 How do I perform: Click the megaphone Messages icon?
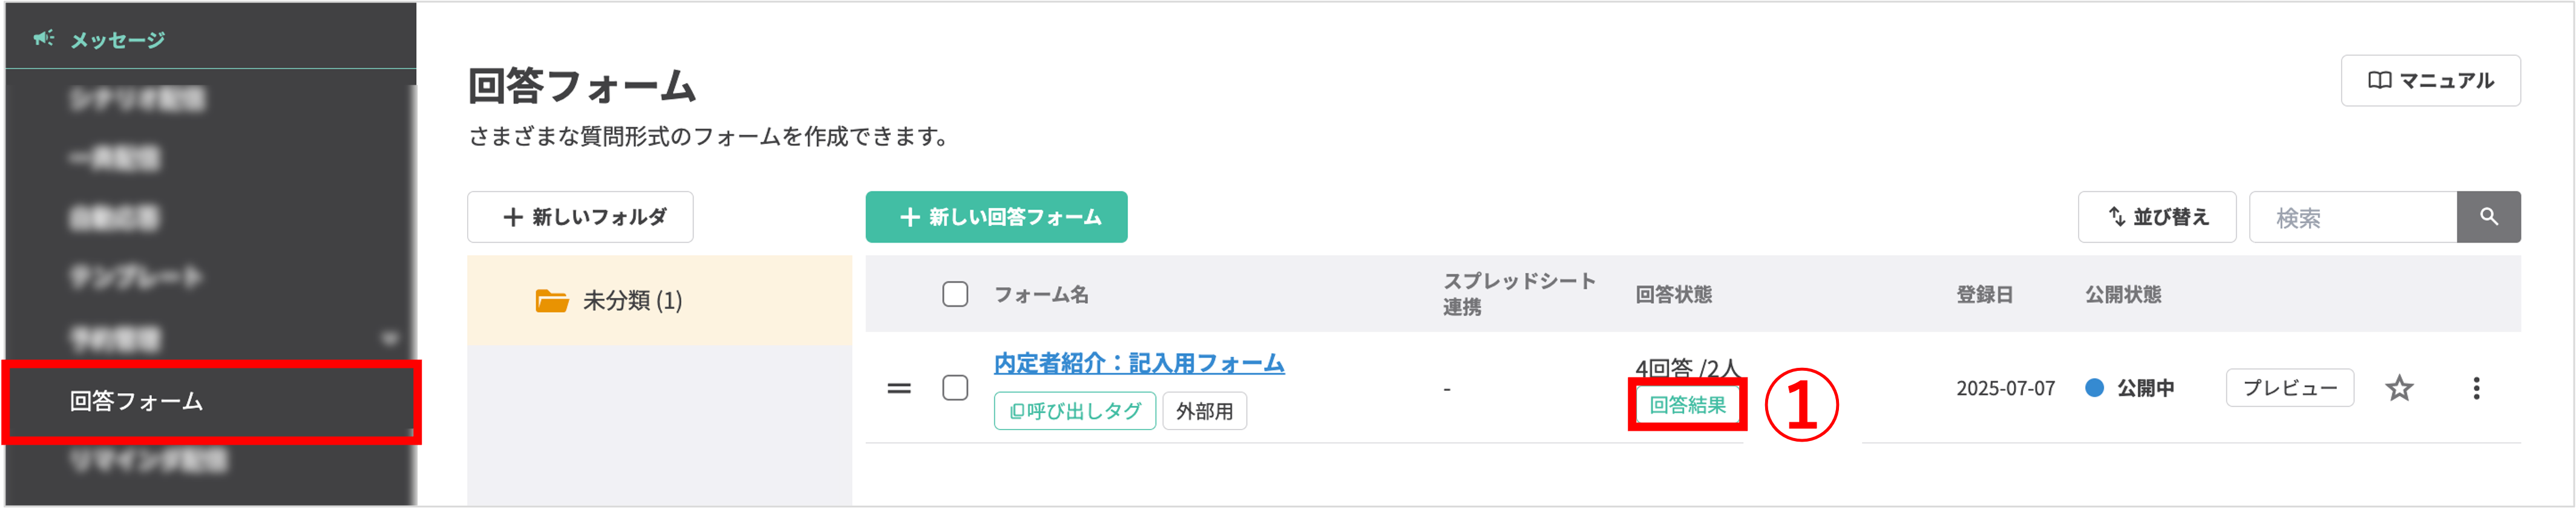click(43, 38)
